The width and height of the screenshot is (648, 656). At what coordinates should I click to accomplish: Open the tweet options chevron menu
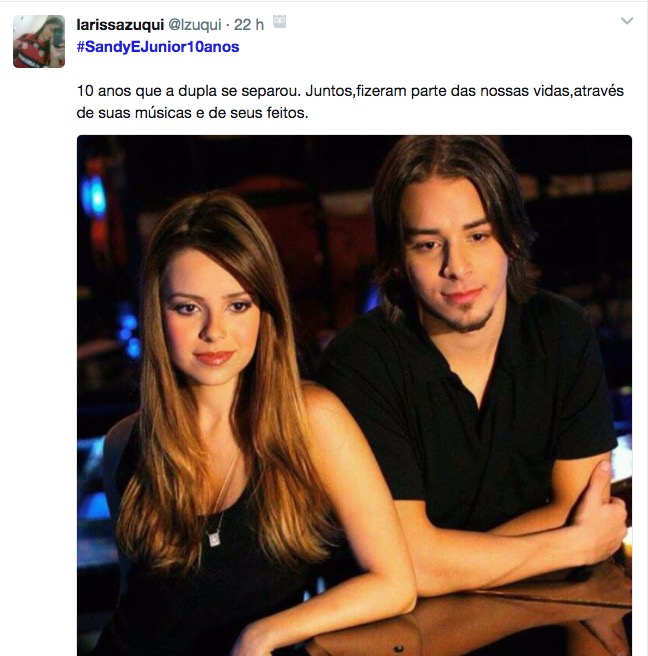point(627,20)
